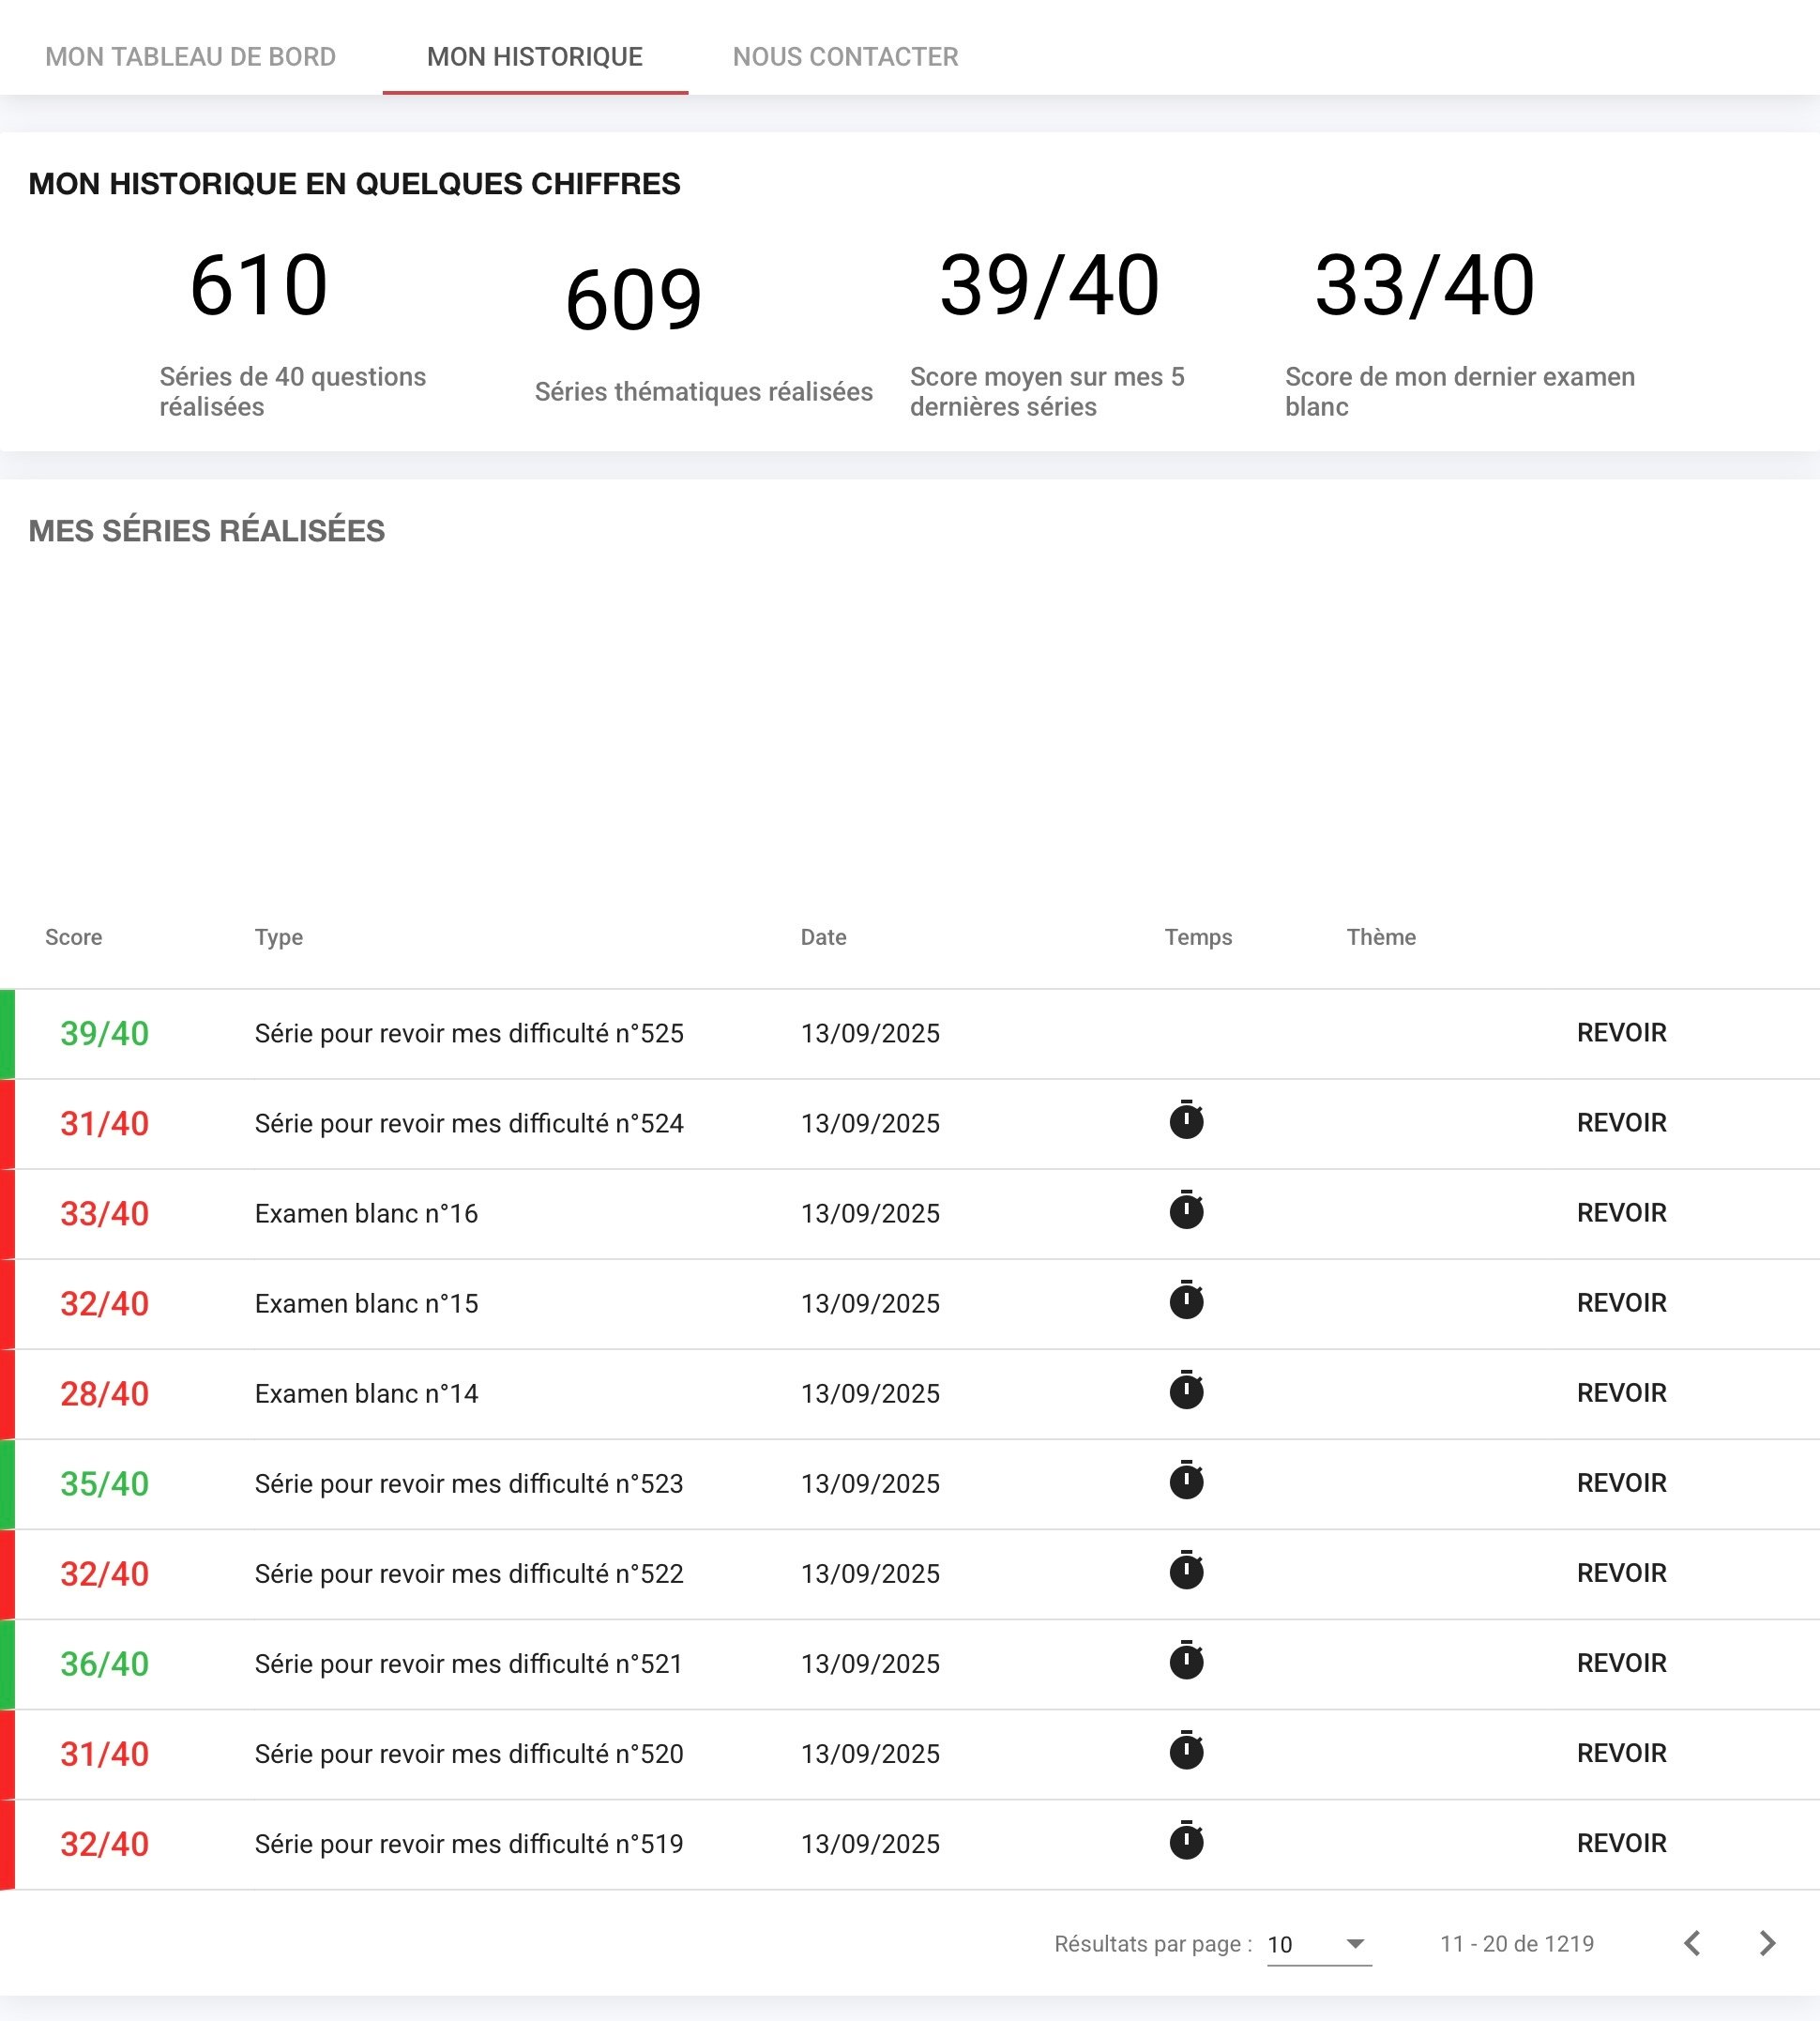Image resolution: width=1820 pixels, height=2021 pixels.
Task: Go to previous results page arrow
Action: [1692, 1943]
